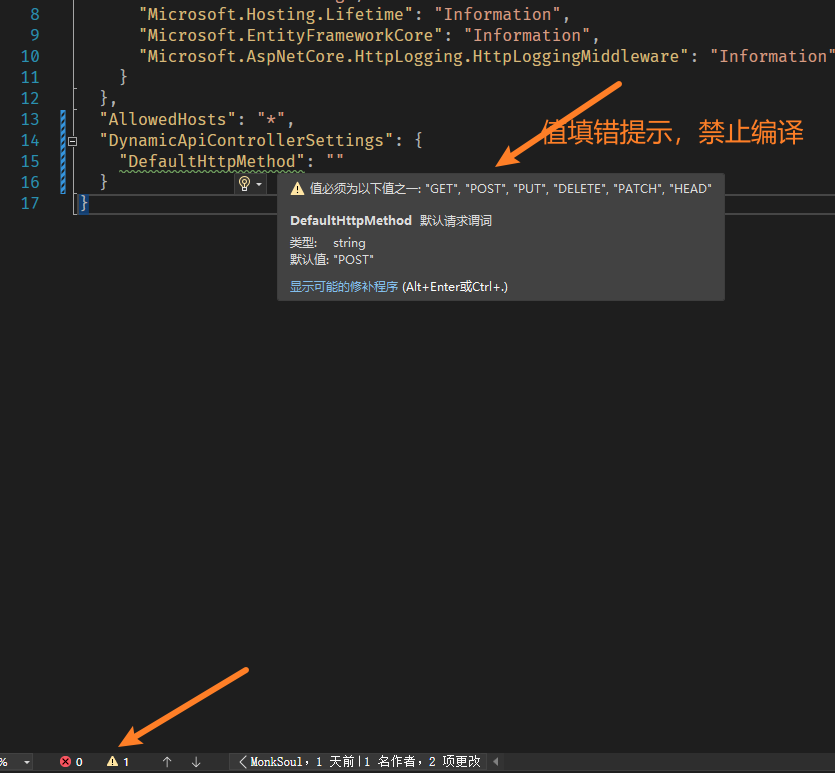Click the red error count icon
This screenshot has width=835, height=773.
pos(65,762)
